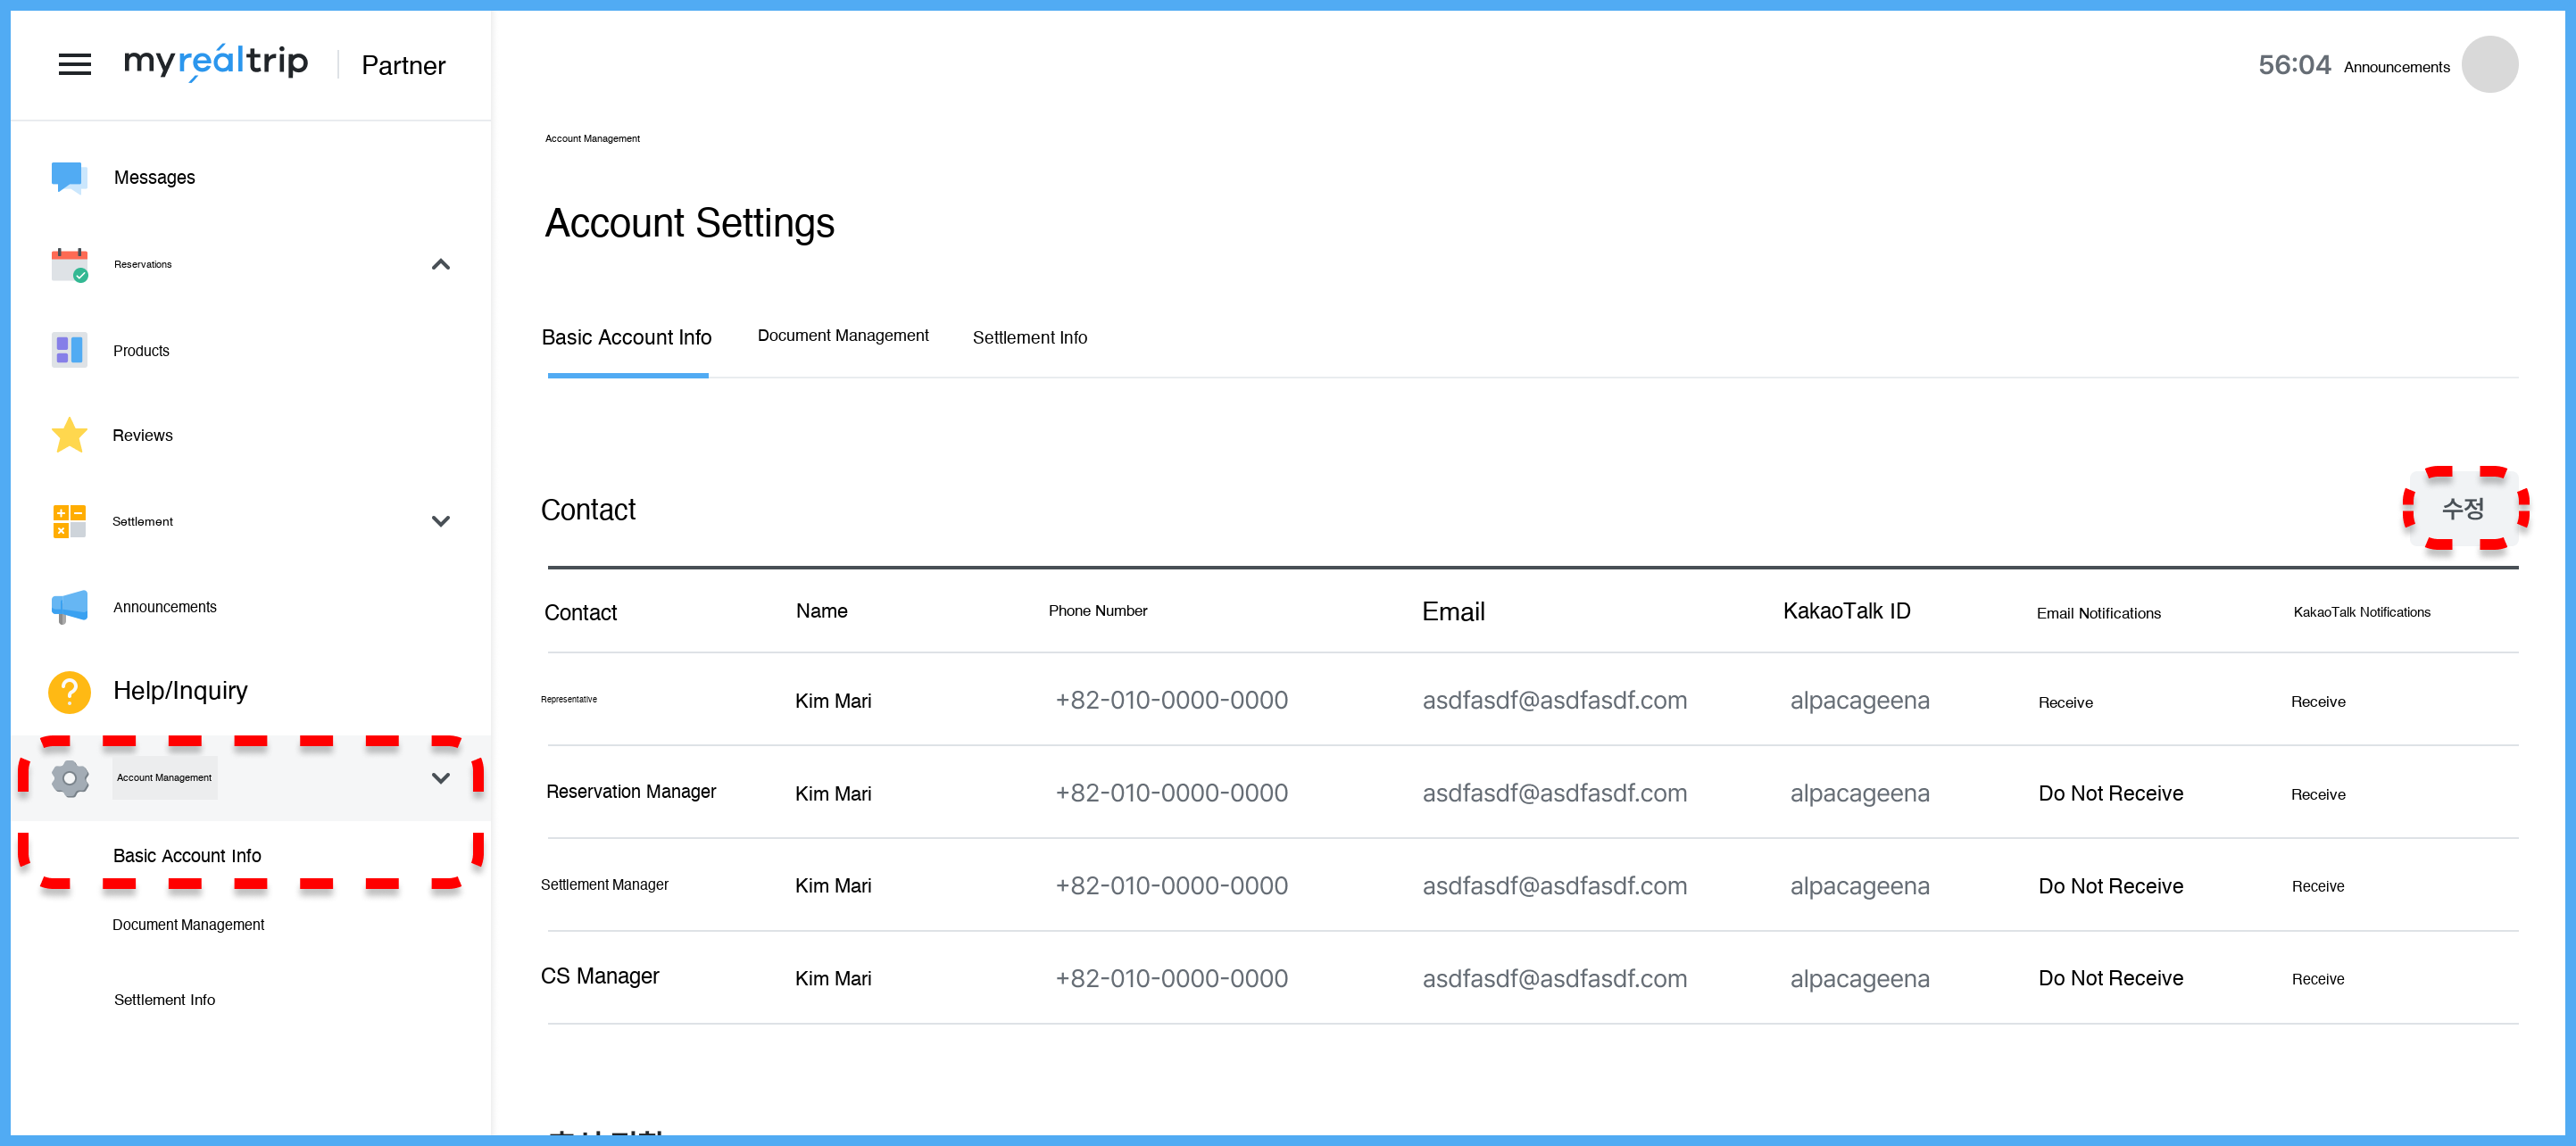The width and height of the screenshot is (2576, 1146).
Task: Open the hamburger menu icon
Action: coord(74,65)
